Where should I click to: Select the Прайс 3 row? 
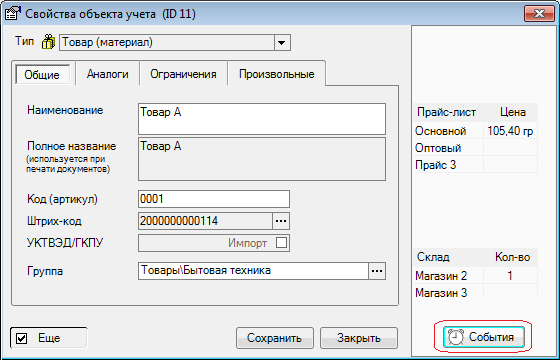click(475, 165)
